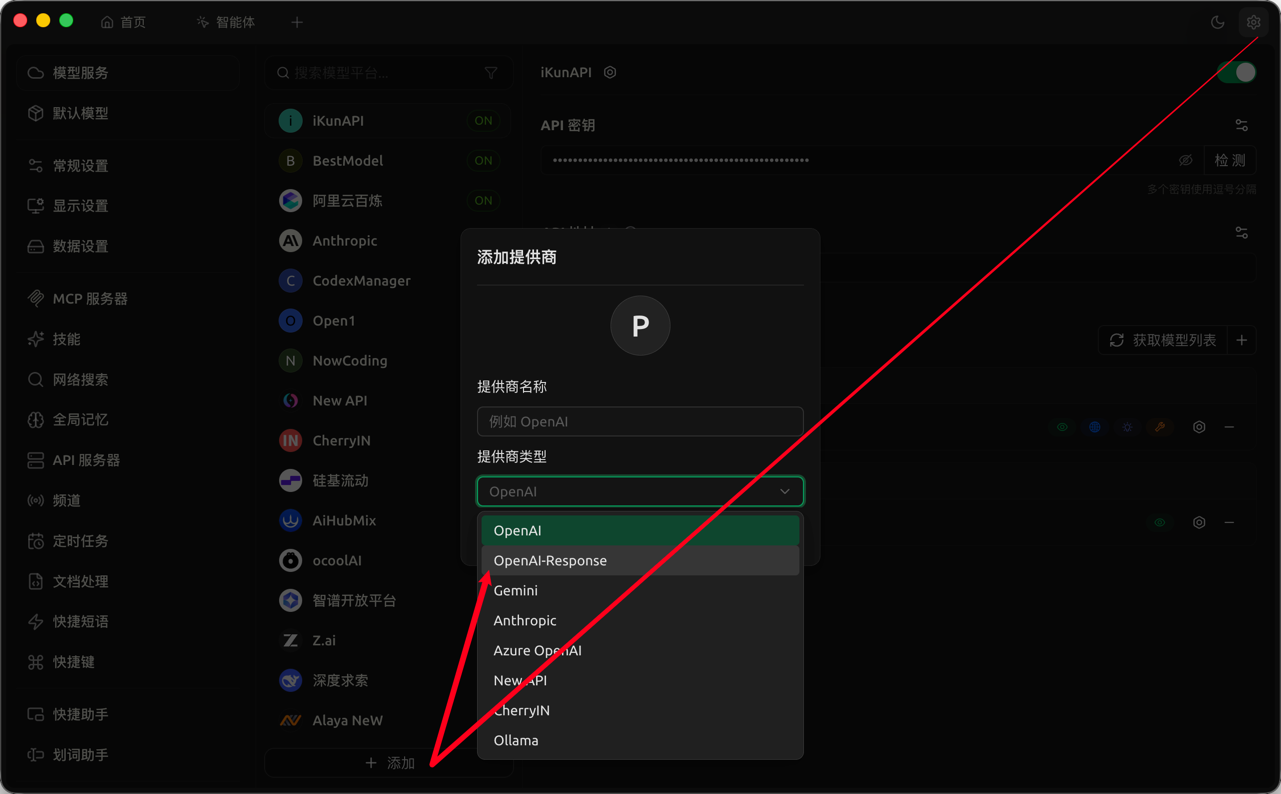Choose Azure OpenAI option
The height and width of the screenshot is (794, 1281).
tap(640, 651)
